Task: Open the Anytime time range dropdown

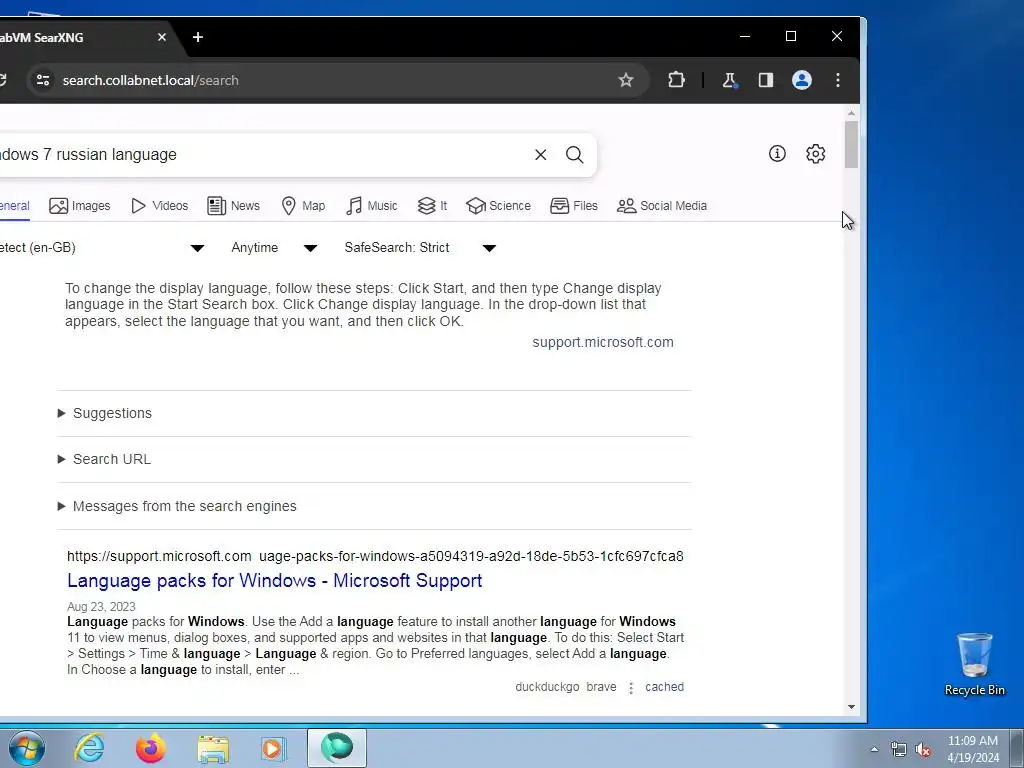Action: (274, 248)
